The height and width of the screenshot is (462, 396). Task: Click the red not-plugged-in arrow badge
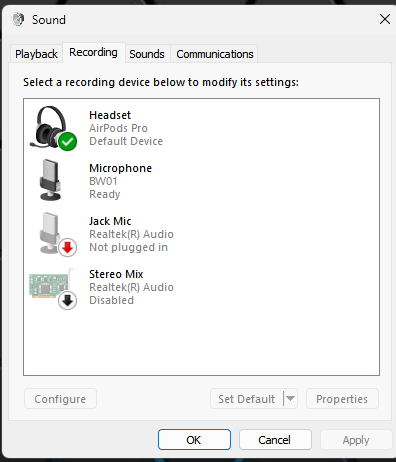click(x=68, y=247)
